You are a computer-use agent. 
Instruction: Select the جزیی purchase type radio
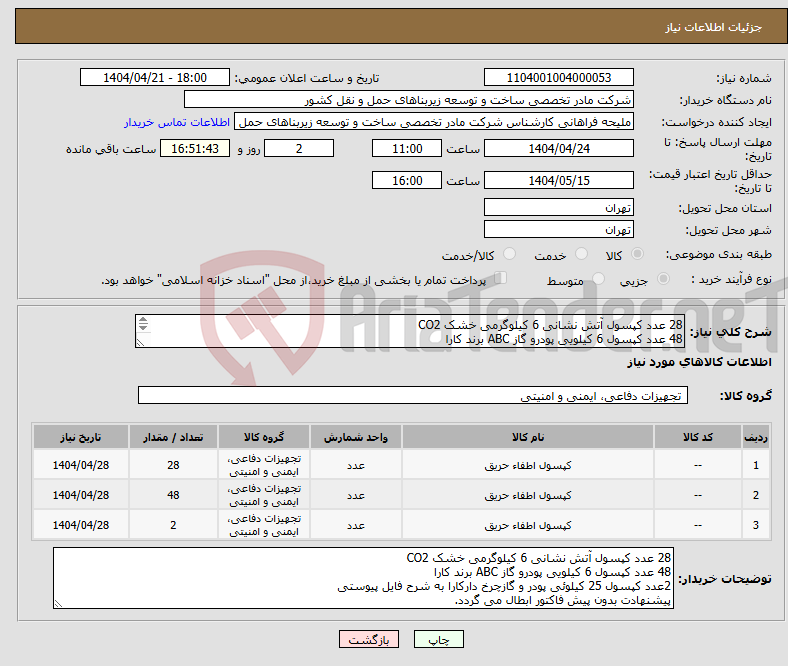(x=663, y=278)
